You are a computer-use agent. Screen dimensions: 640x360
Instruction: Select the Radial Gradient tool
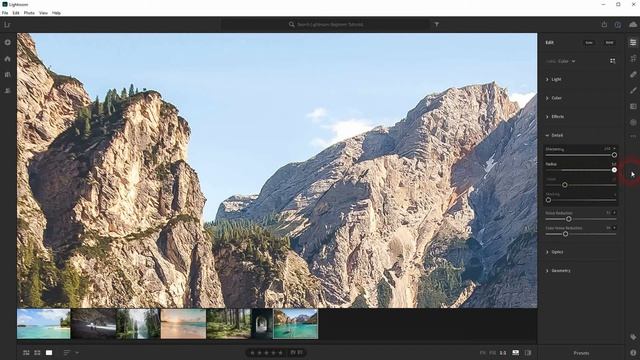click(x=633, y=122)
